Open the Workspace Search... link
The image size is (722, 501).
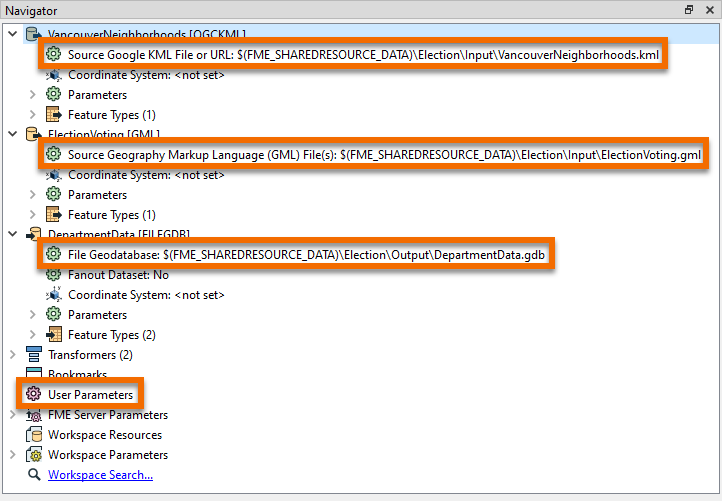(x=100, y=475)
